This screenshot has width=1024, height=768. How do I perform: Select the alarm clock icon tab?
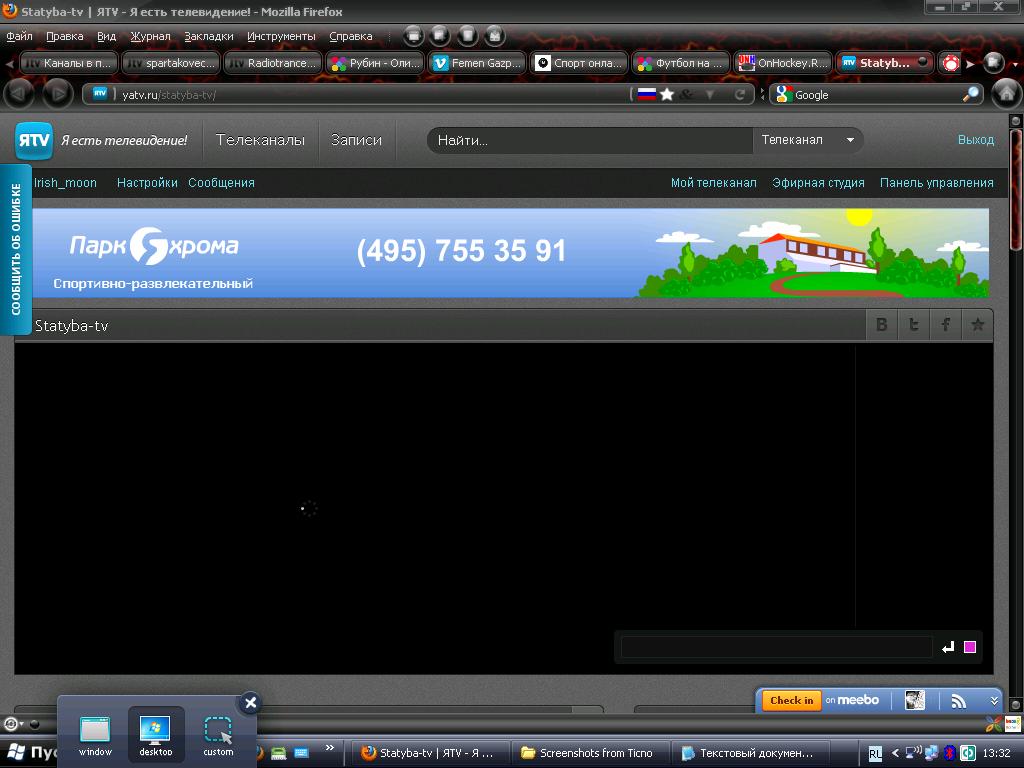(x=951, y=63)
